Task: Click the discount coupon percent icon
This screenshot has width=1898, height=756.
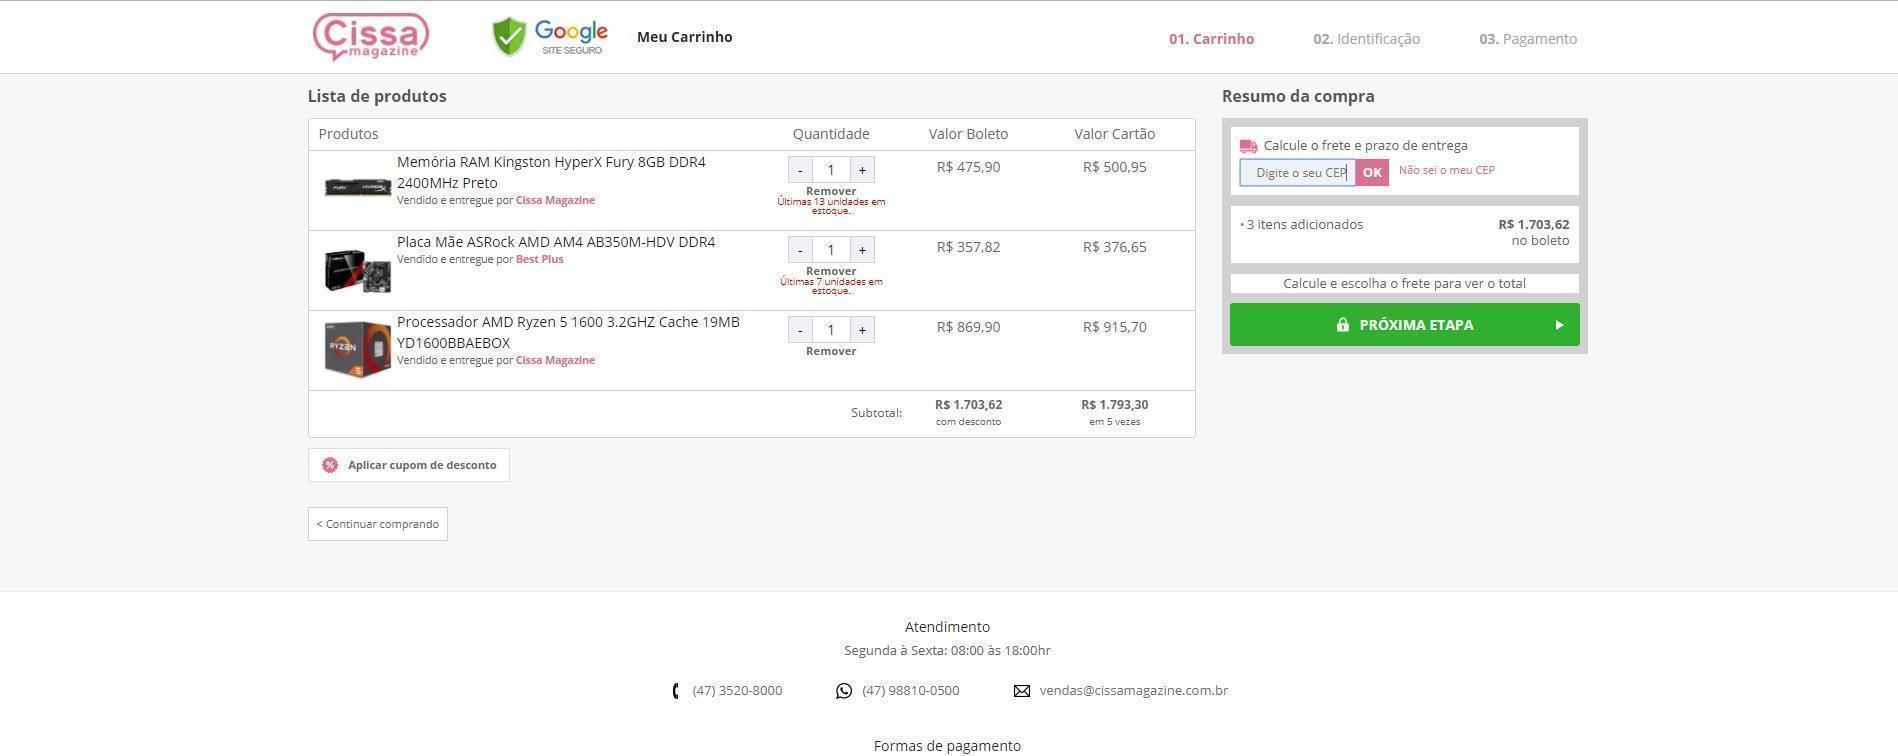Action: tap(330, 465)
